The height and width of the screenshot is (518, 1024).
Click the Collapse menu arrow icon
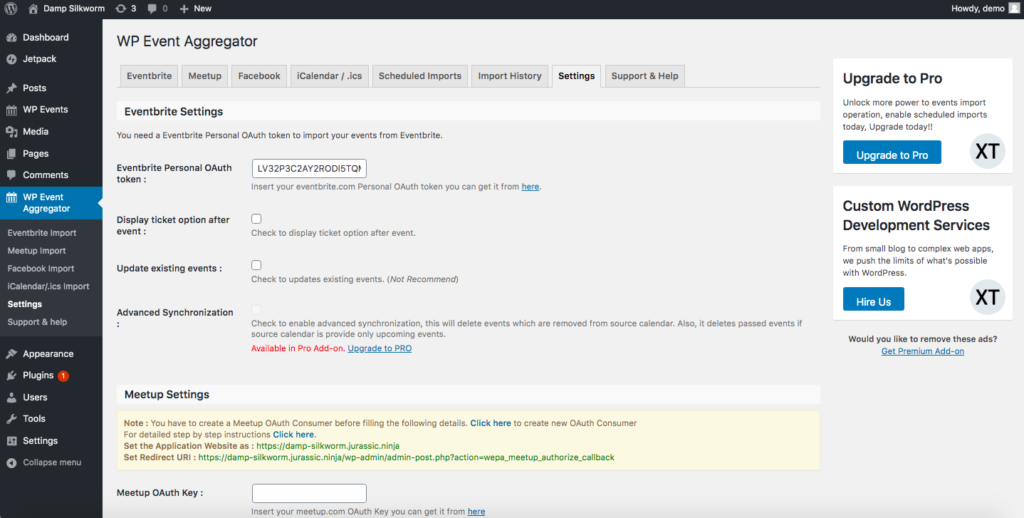(x=11, y=462)
